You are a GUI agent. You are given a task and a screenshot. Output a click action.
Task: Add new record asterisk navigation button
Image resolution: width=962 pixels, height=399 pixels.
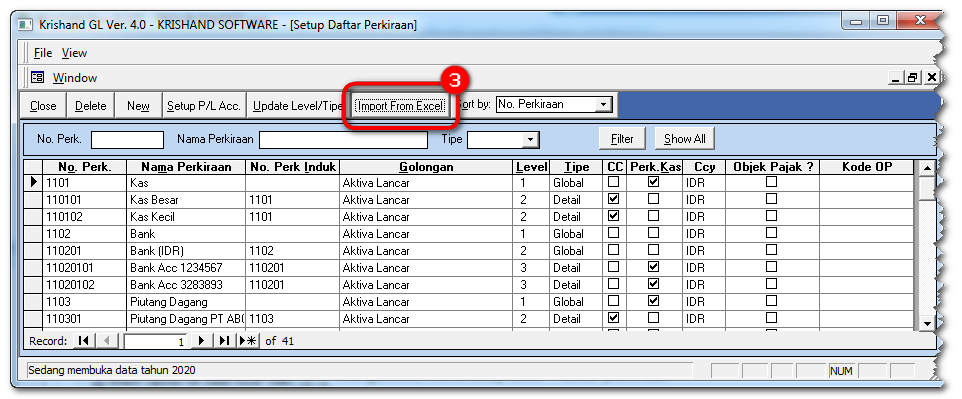[x=248, y=341]
